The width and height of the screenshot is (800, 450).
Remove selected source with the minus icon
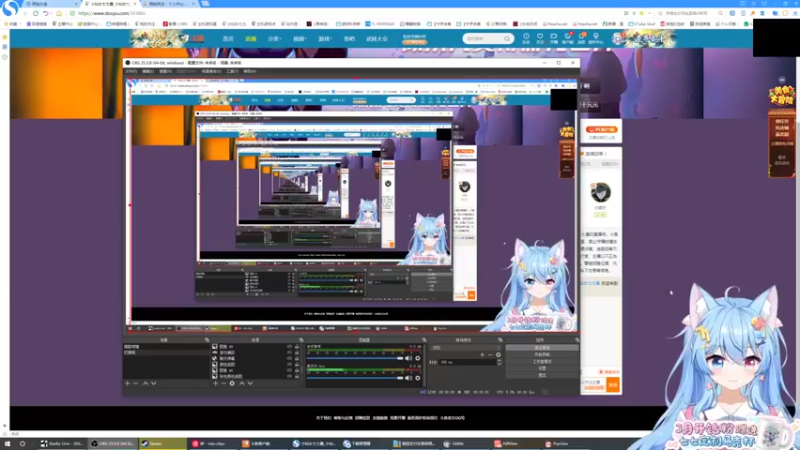point(223,383)
